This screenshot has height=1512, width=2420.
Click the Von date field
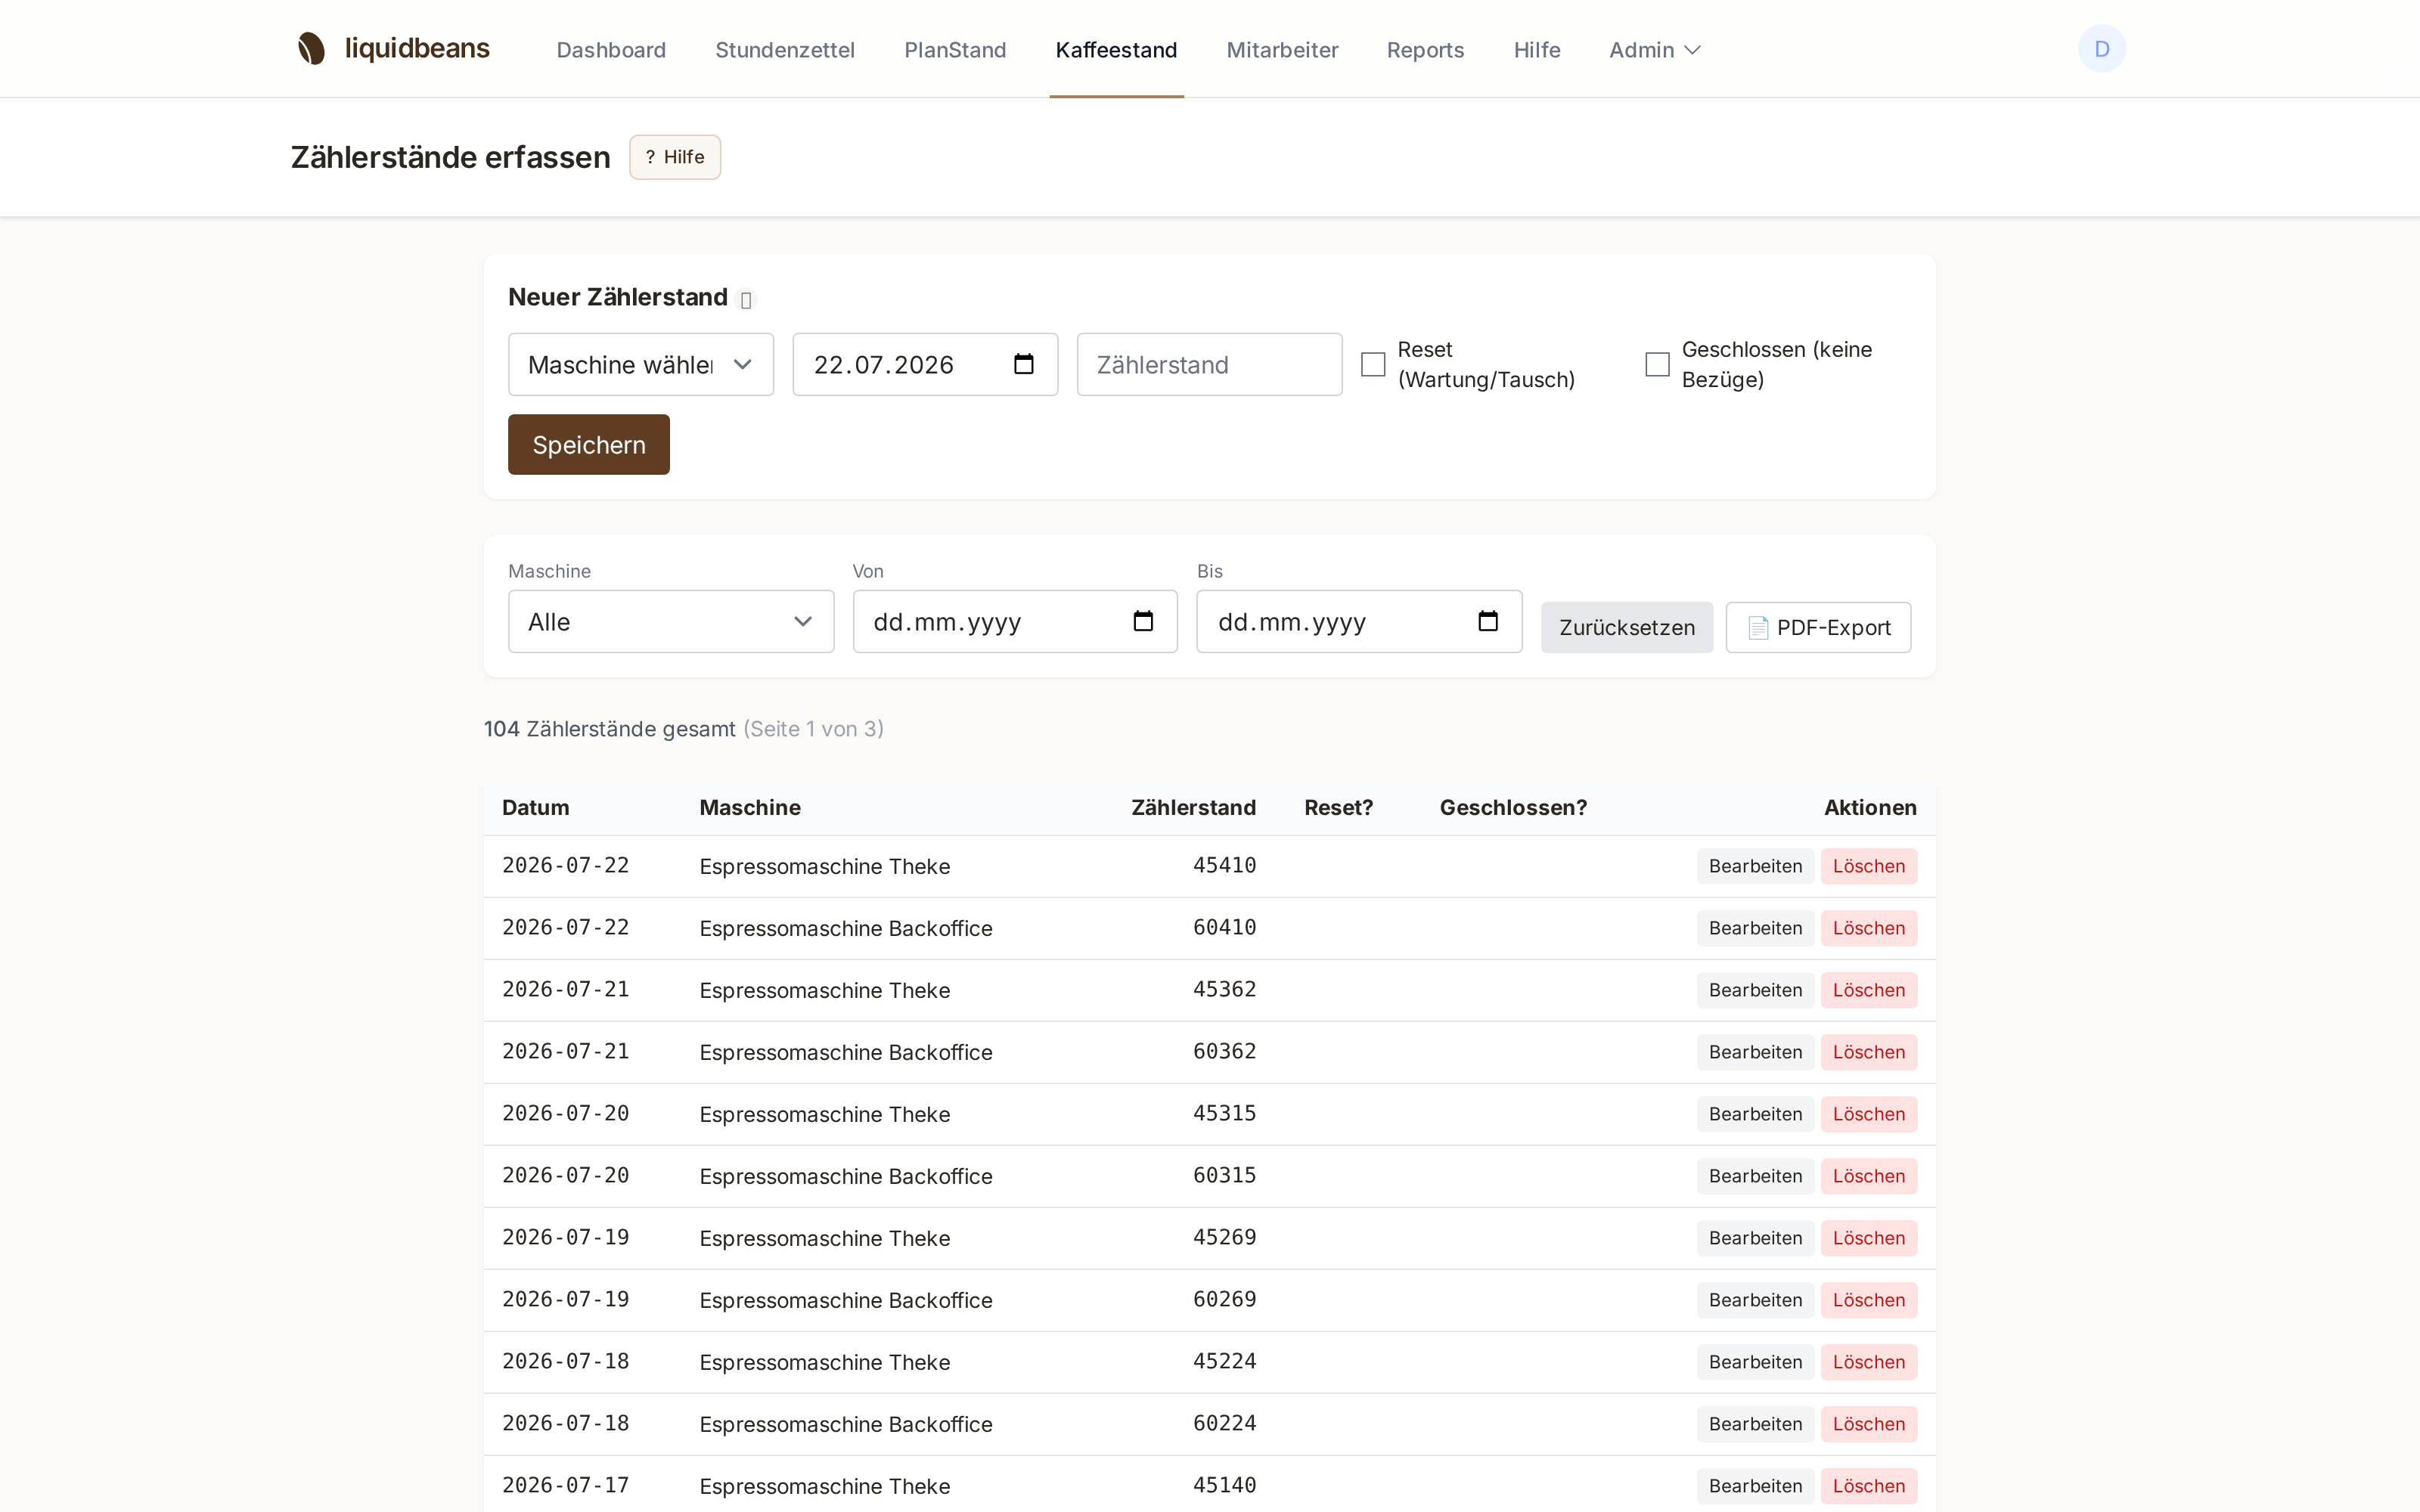pos(1015,621)
